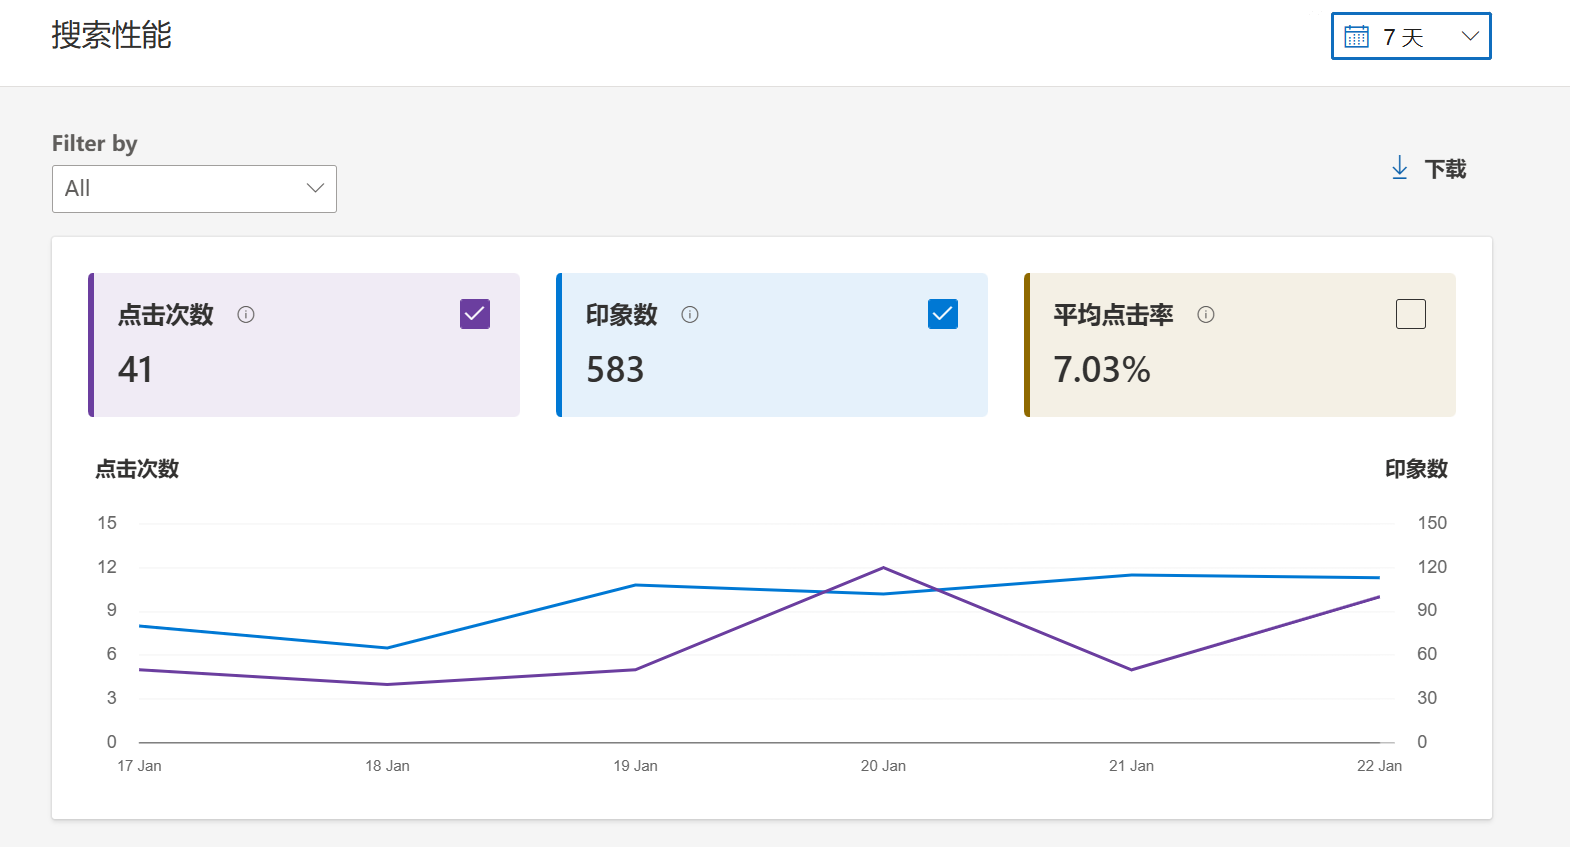Click the 18 Jan axis label
The height and width of the screenshot is (847, 1570).
(387, 766)
